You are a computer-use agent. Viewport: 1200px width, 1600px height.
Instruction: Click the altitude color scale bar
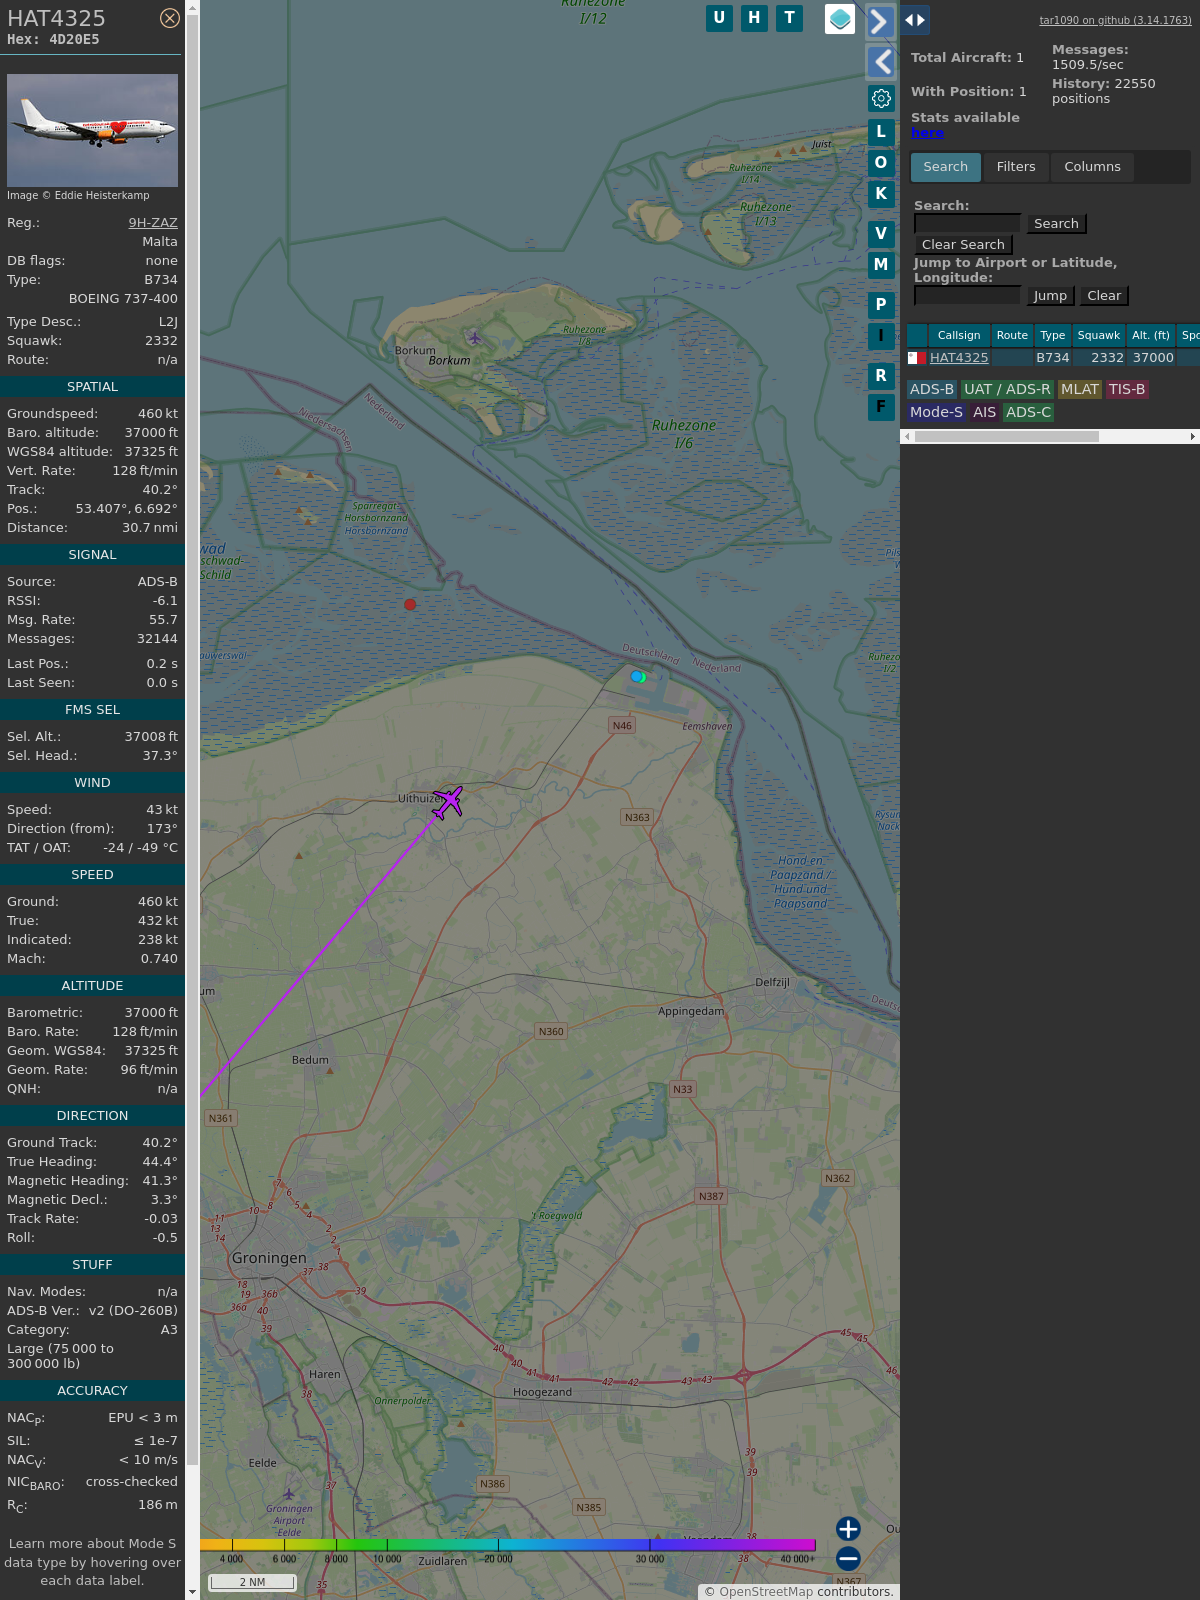[508, 1545]
